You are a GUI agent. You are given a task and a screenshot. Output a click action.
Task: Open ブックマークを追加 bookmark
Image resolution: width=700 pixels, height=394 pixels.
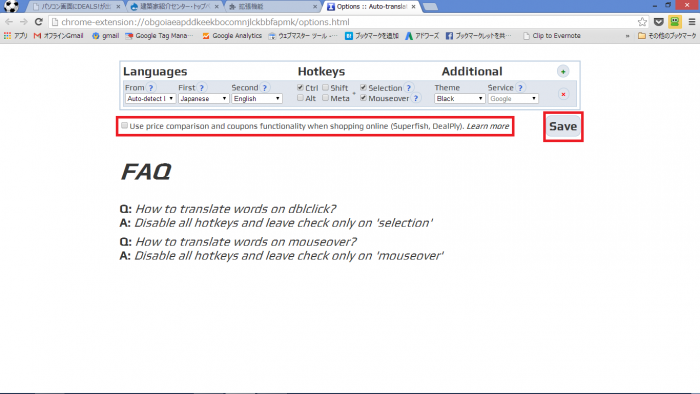[372, 36]
